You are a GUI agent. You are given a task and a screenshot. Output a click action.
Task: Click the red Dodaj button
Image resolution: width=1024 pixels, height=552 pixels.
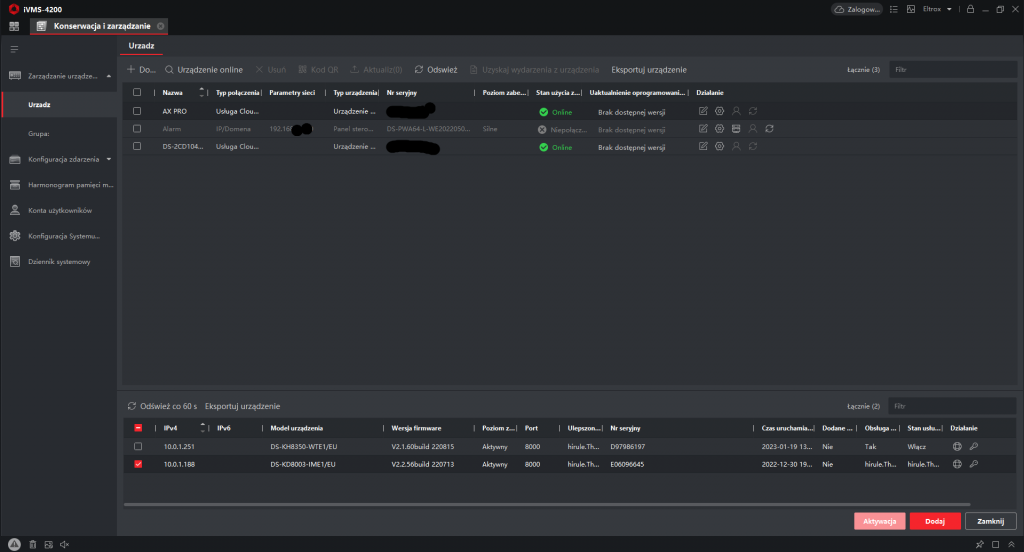pos(935,521)
